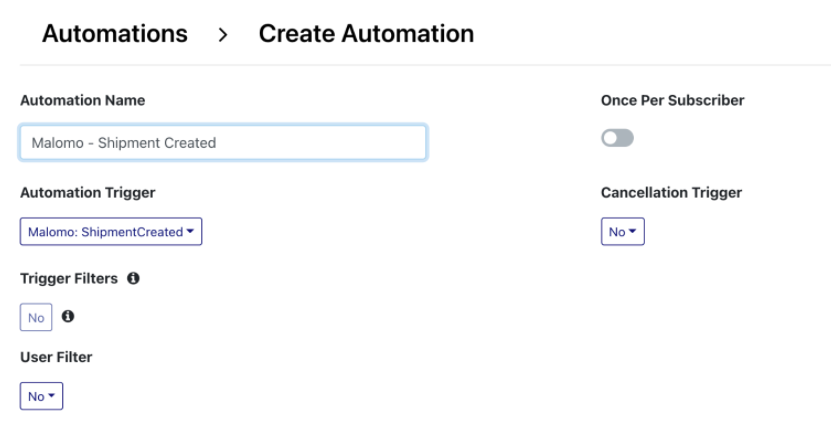Click info icon next to Trigger Filters No button
Image resolution: width=831 pixels, height=445 pixels.
(x=68, y=316)
